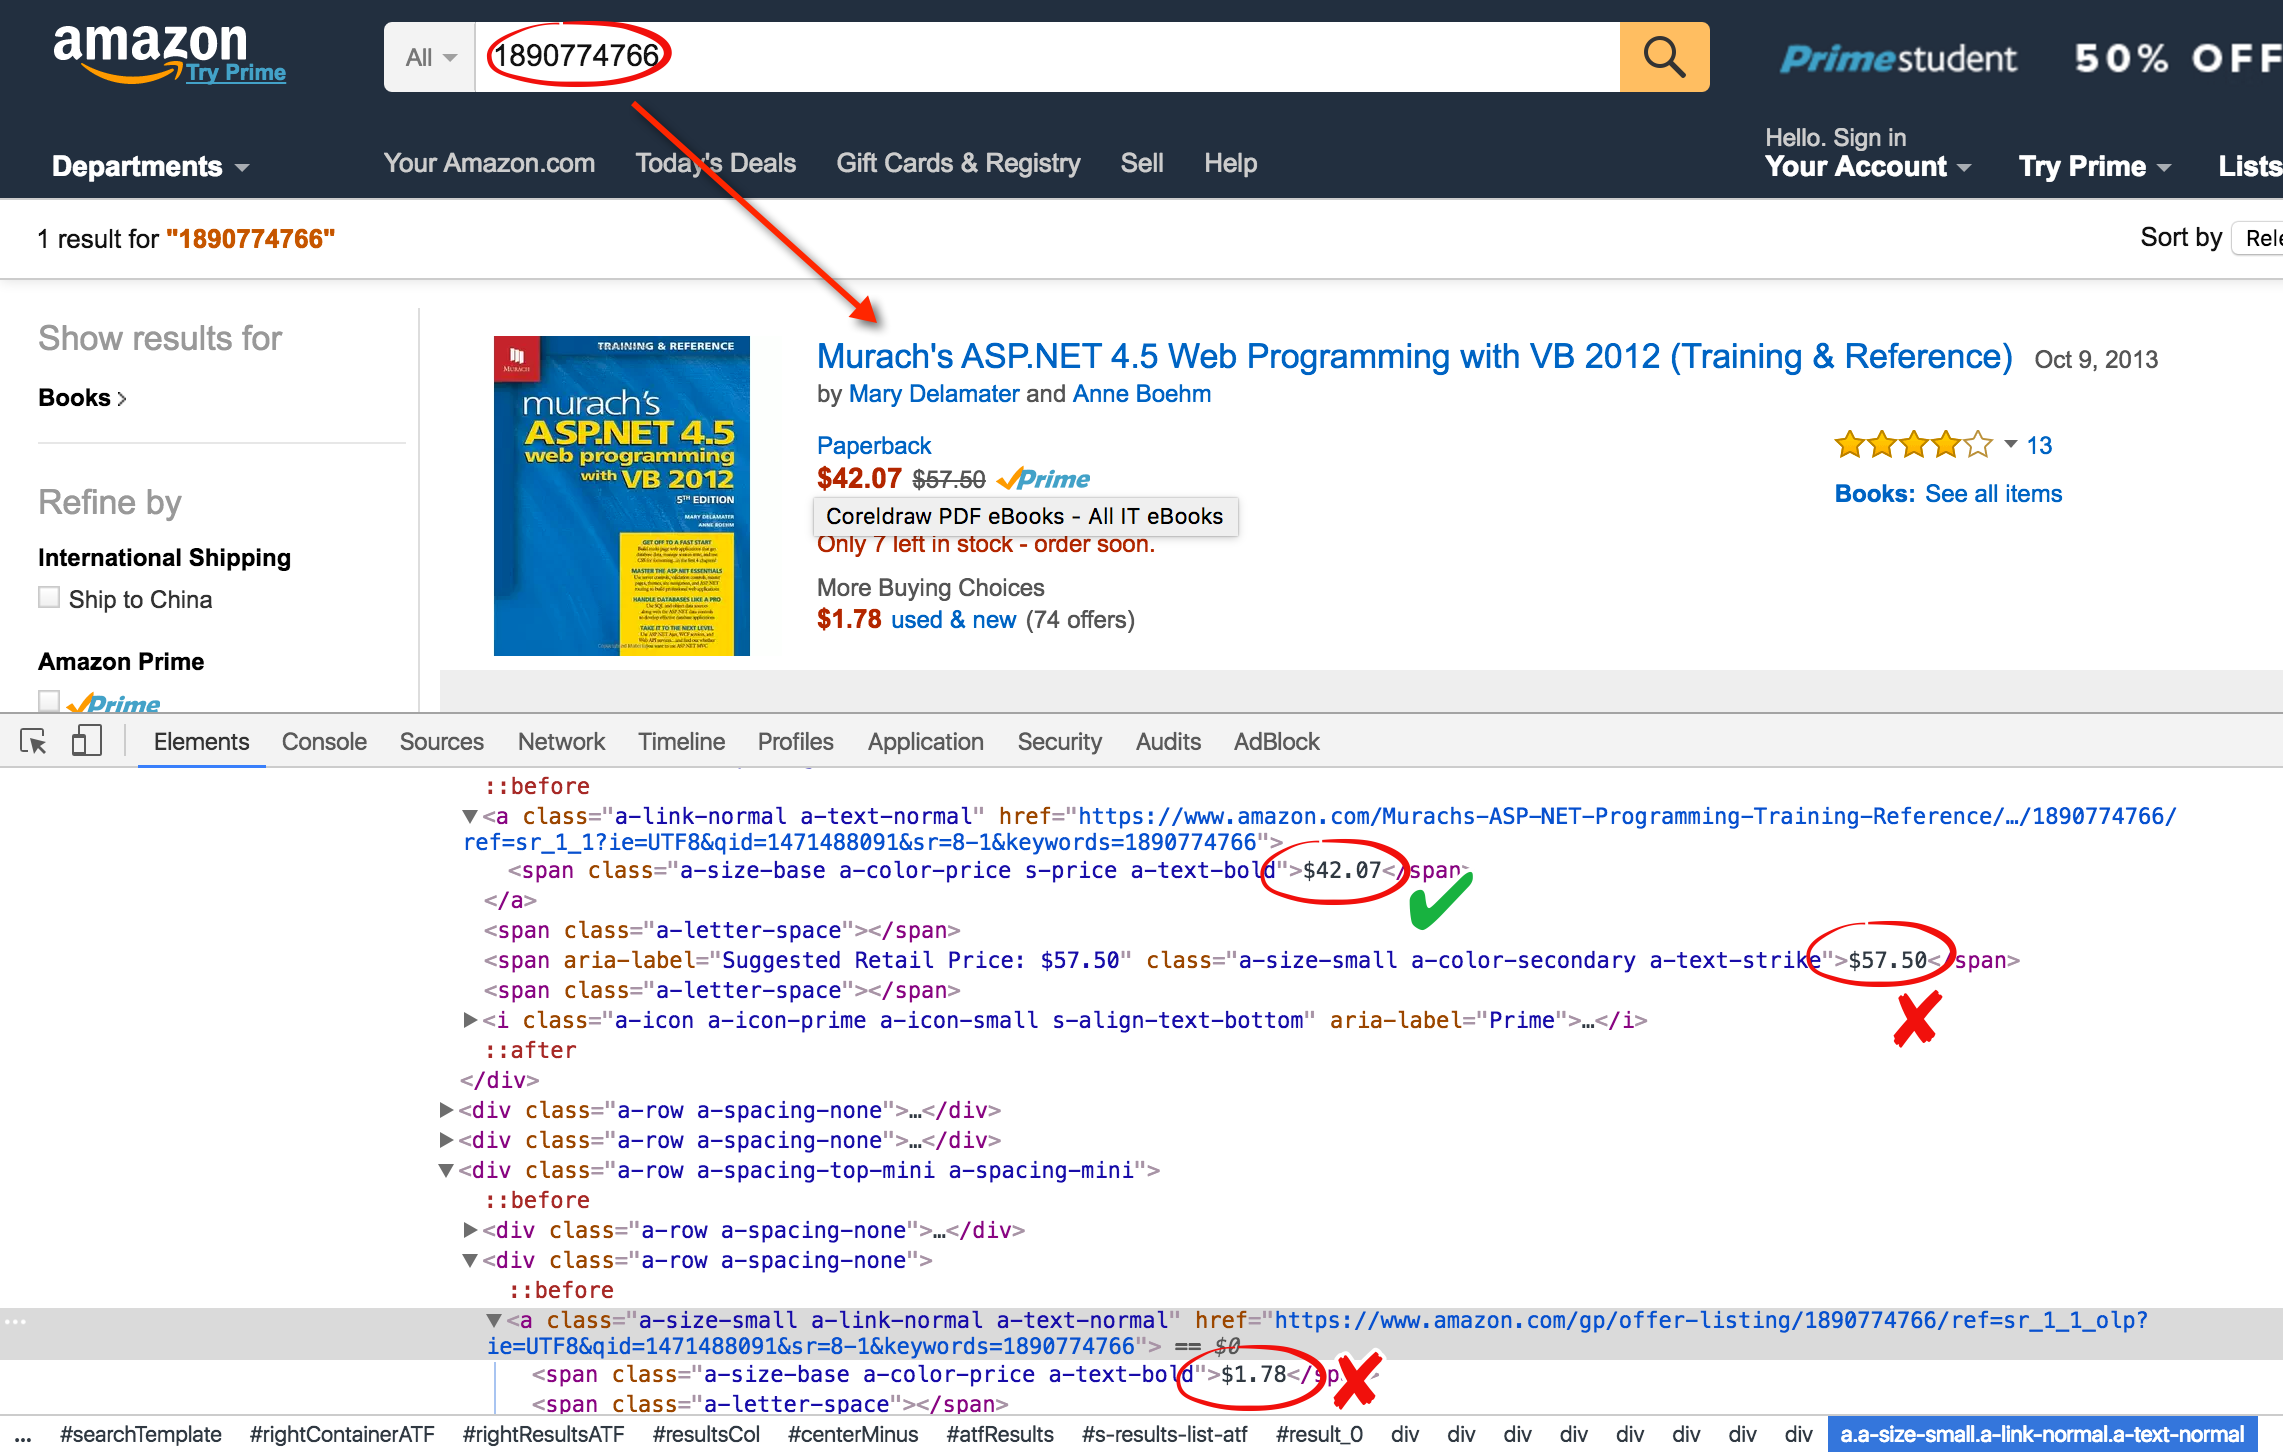Click the Paperback format link
The image size is (2283, 1452).
[x=874, y=445]
